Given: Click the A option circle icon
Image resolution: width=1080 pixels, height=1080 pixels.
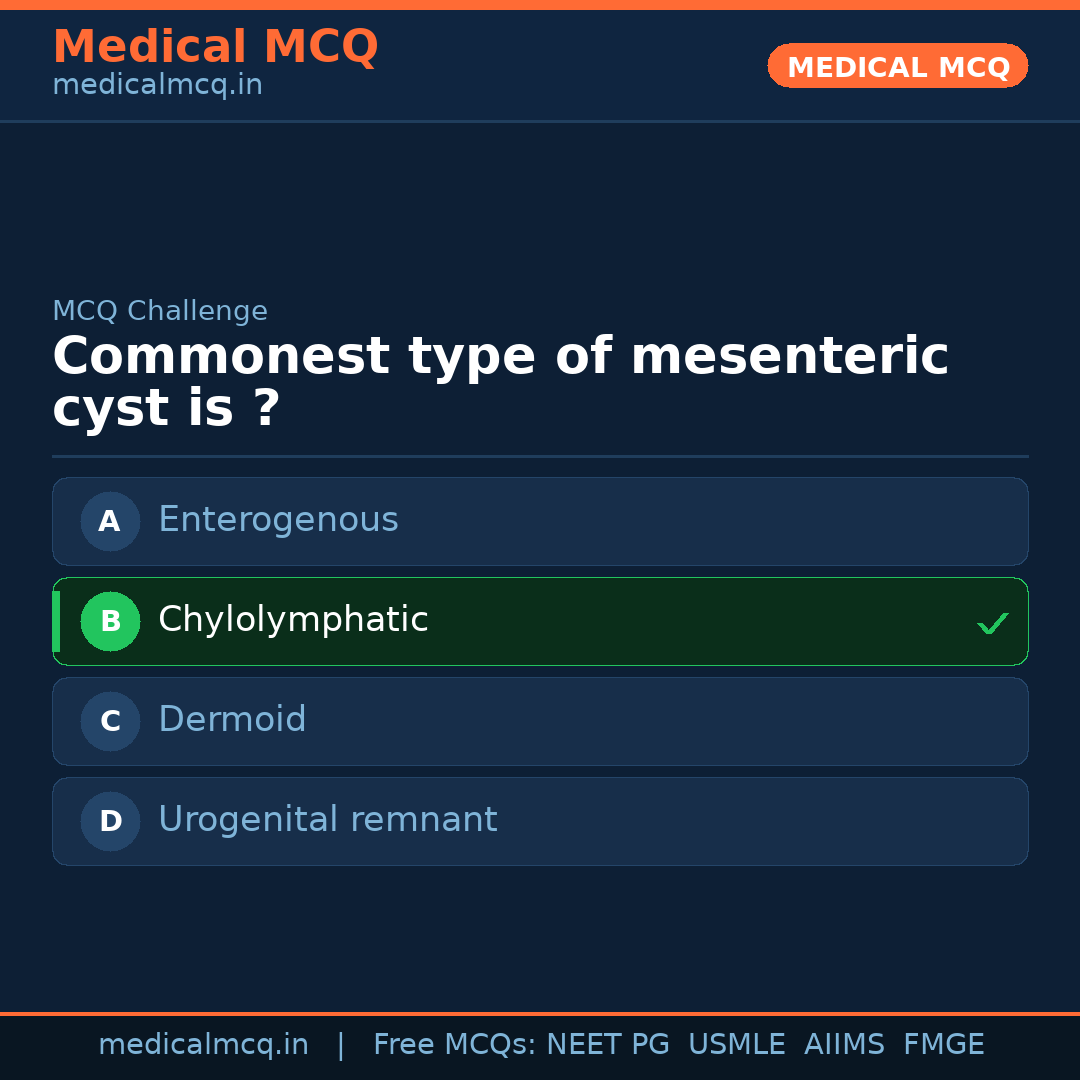Looking at the screenshot, I should coord(110,521).
